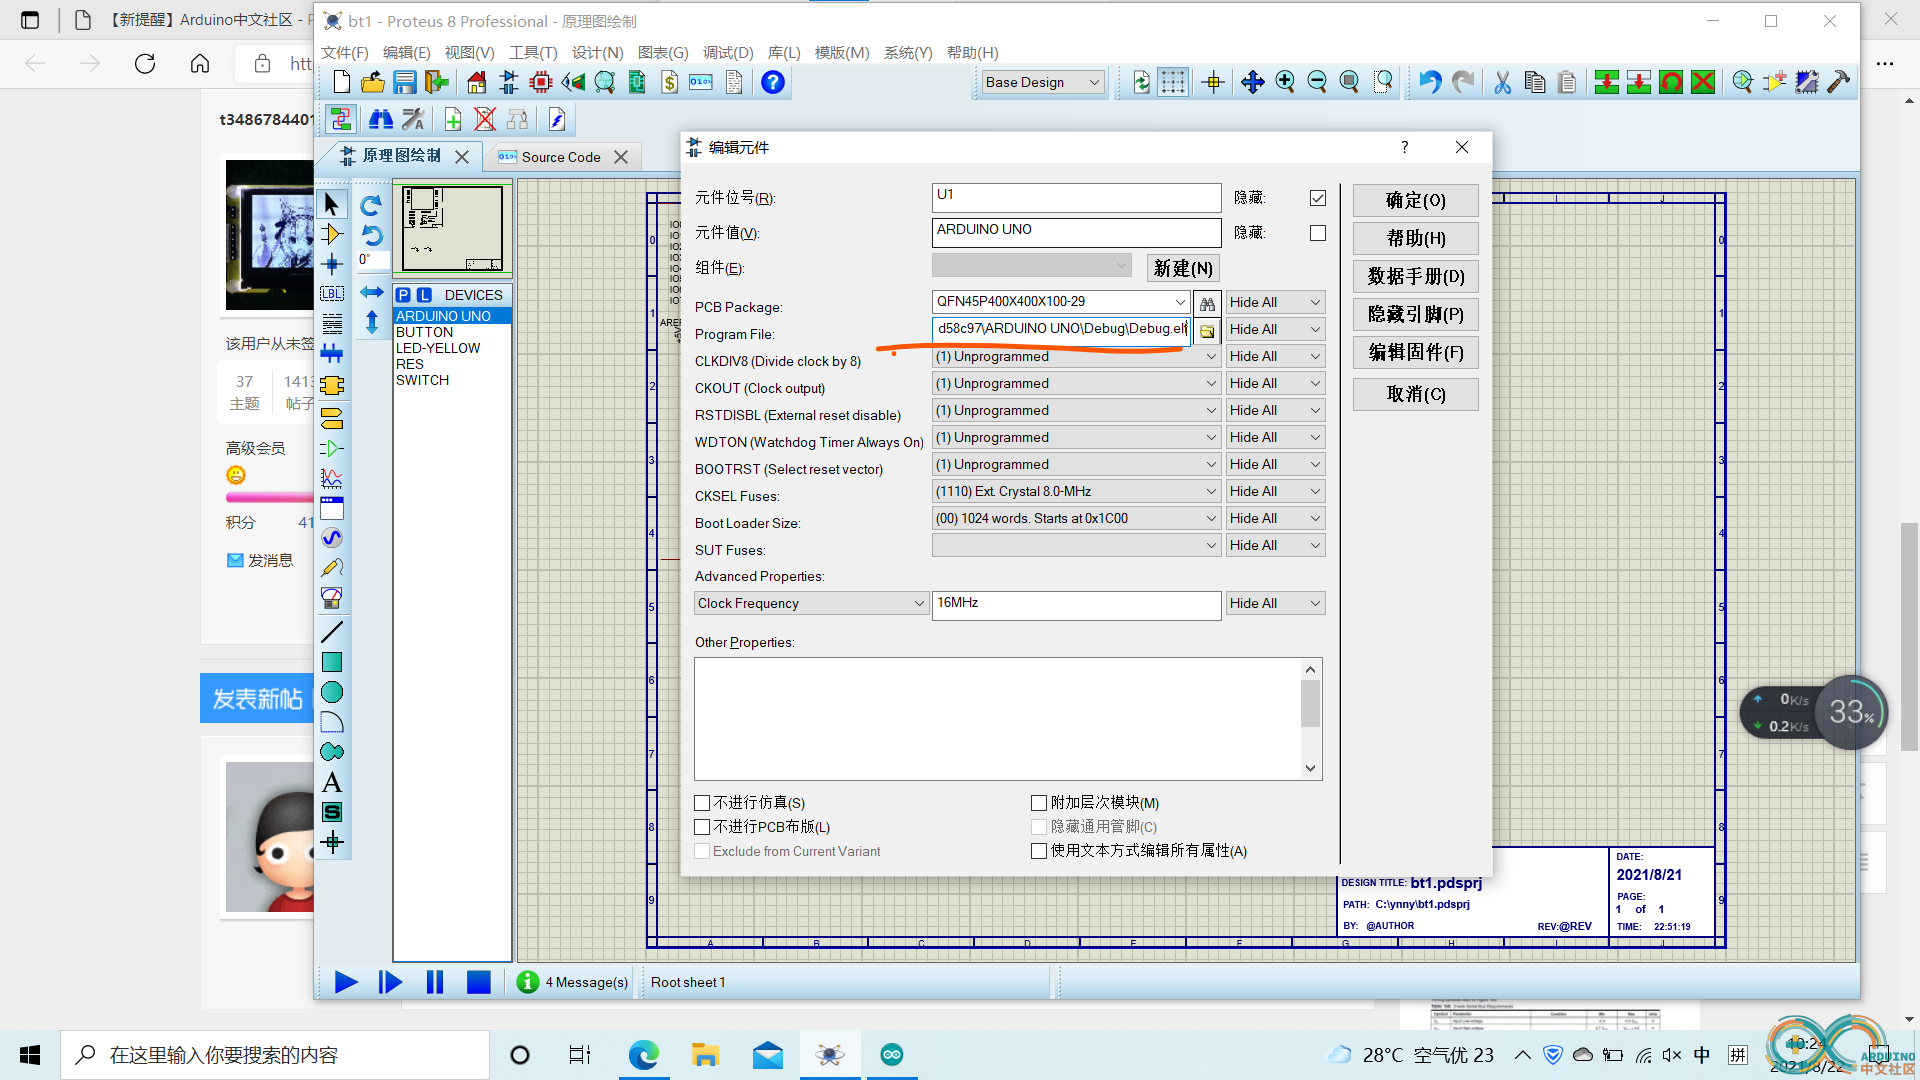Click the P pick devices button
This screenshot has width=1920, height=1080.
[x=403, y=295]
